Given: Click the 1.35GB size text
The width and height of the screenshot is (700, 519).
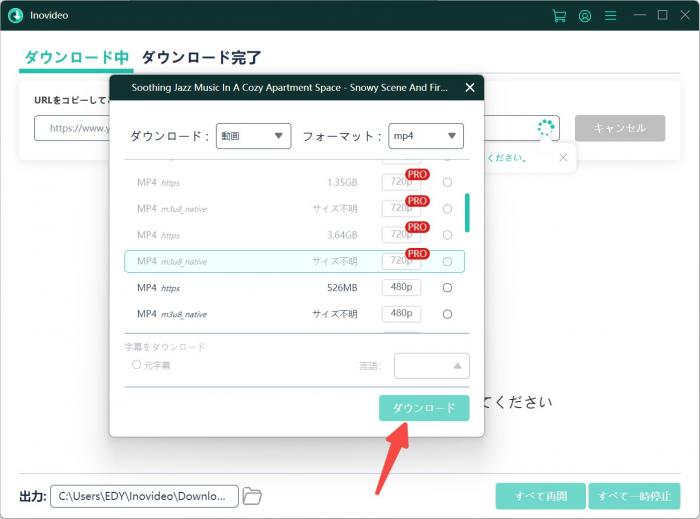Looking at the screenshot, I should [x=342, y=182].
